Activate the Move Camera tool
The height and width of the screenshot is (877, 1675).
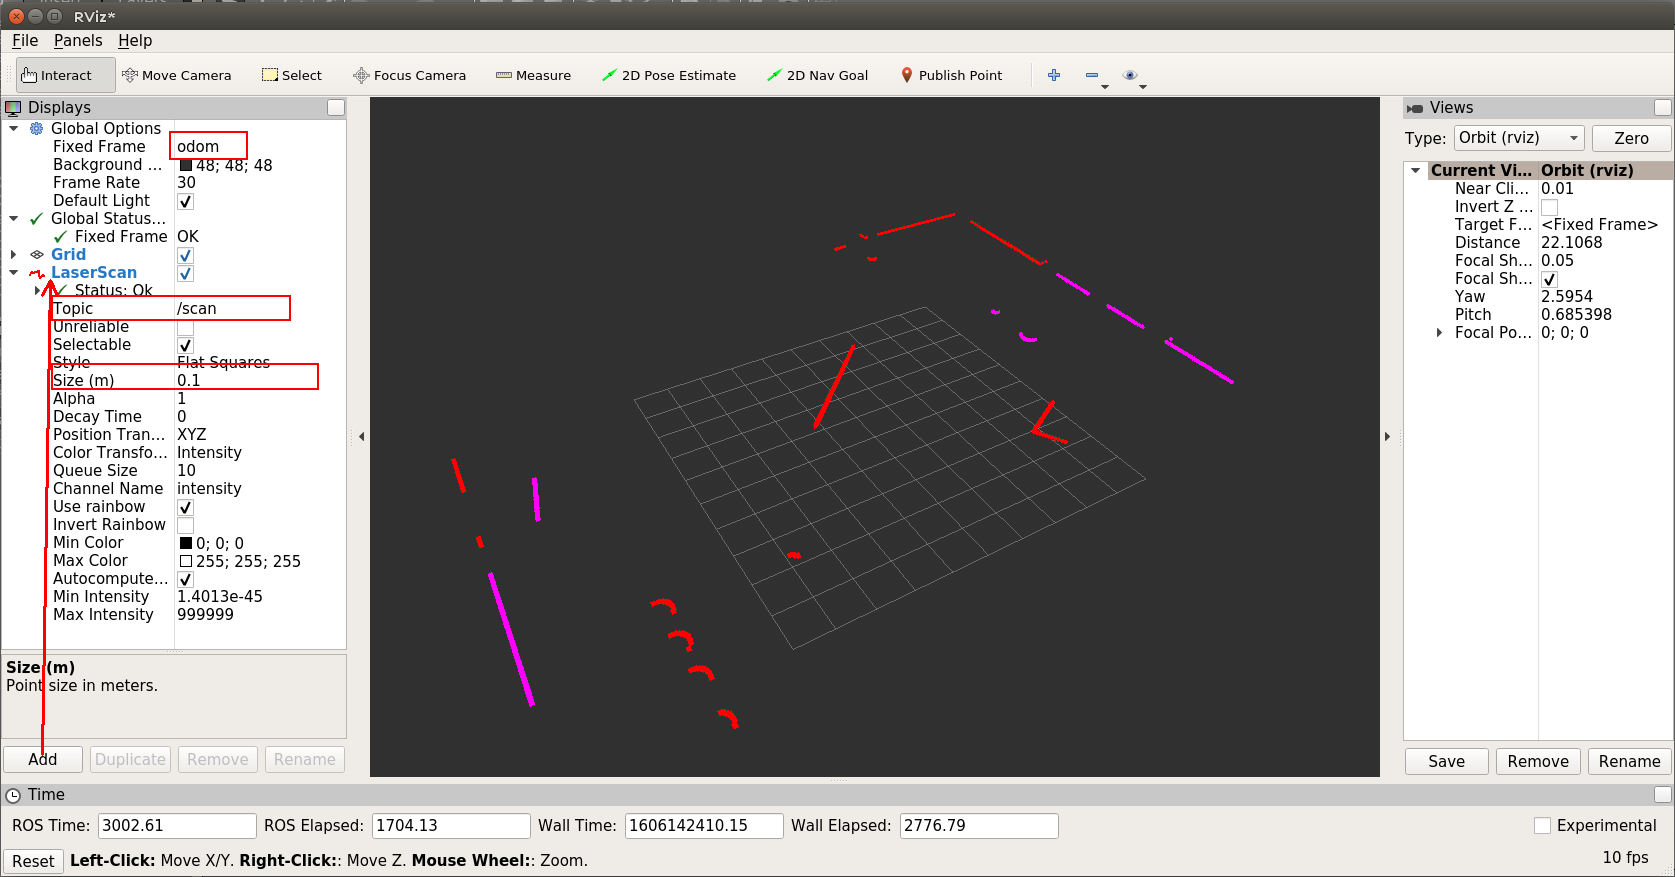pos(176,75)
